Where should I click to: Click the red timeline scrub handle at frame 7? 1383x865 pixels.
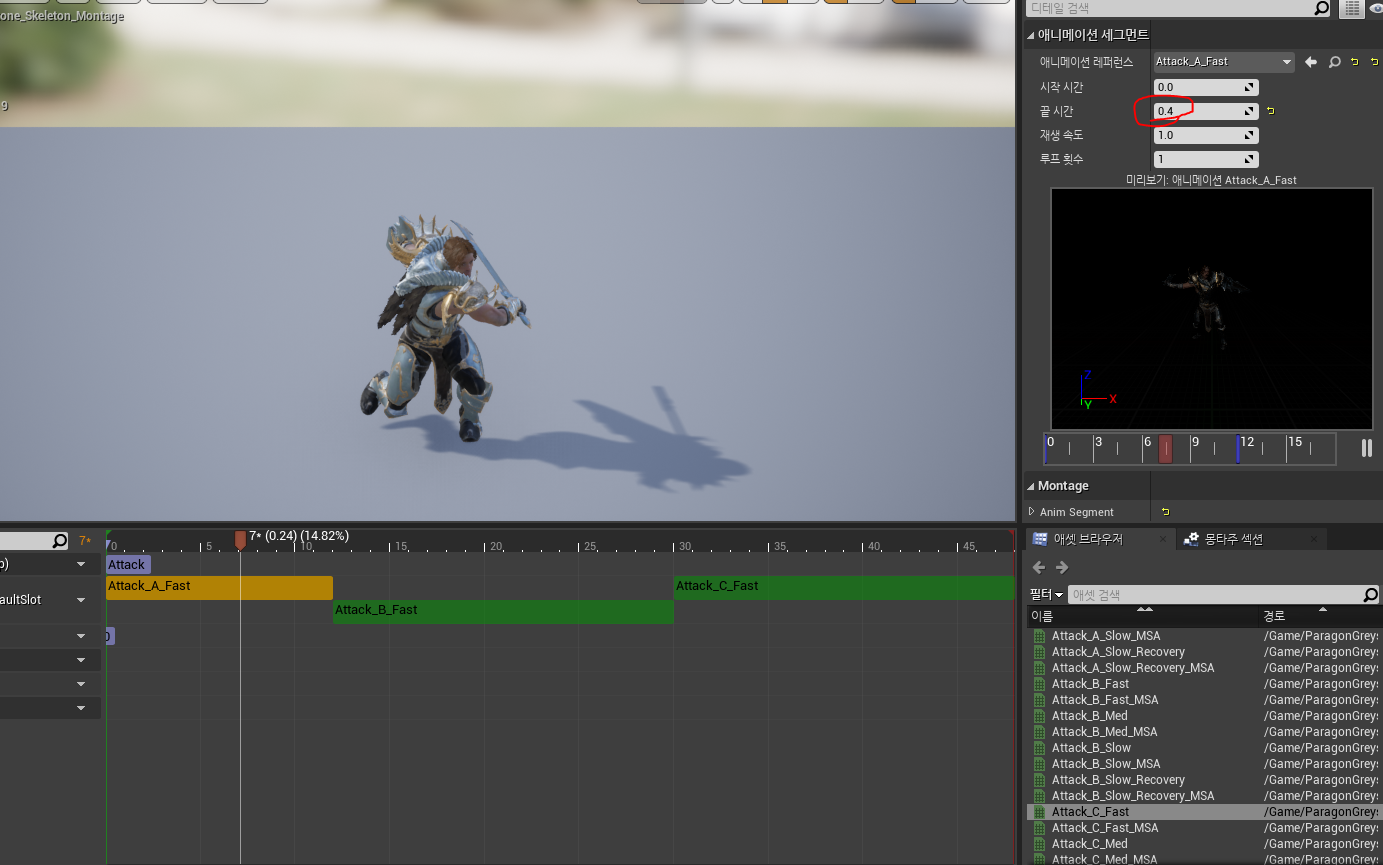(x=240, y=540)
